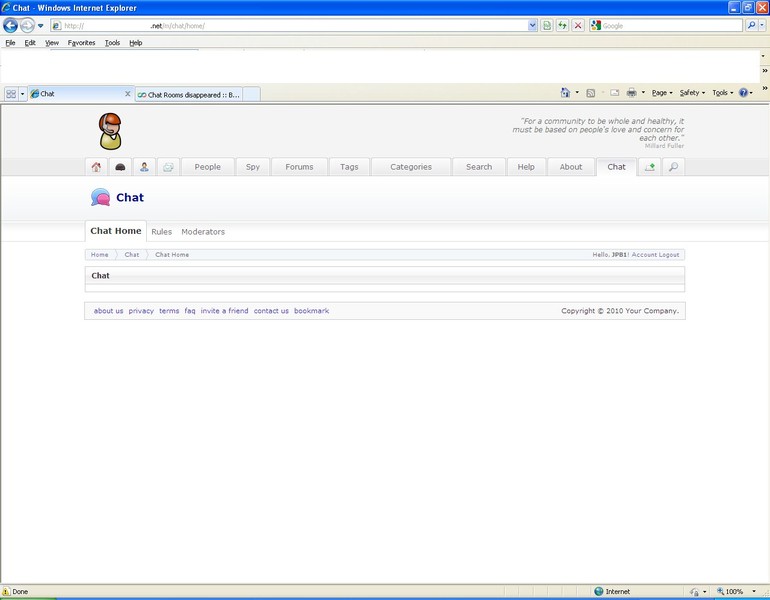This screenshot has width=770, height=600.
Task: Click the Chat speech bubbles icon
Action: 101,197
